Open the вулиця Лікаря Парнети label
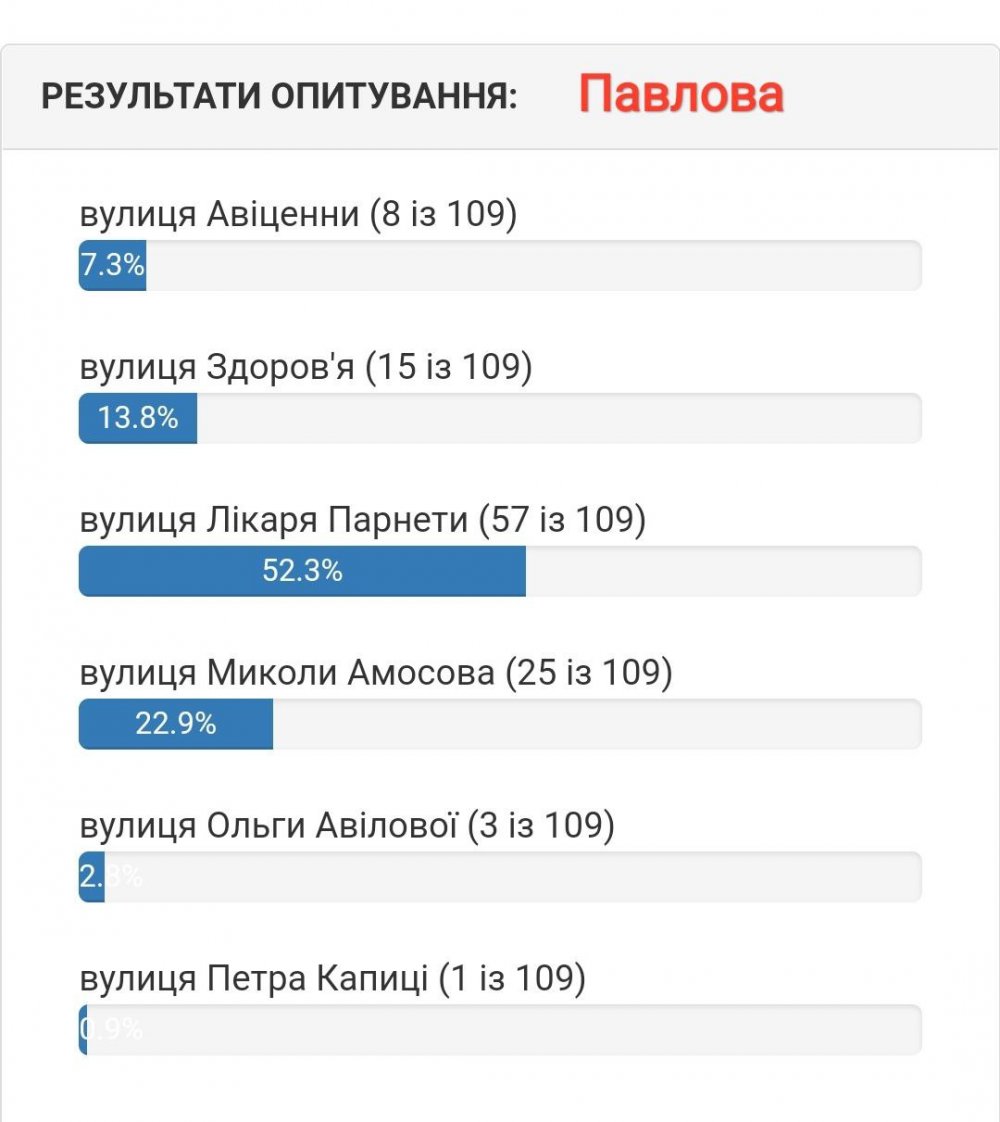 point(362,520)
